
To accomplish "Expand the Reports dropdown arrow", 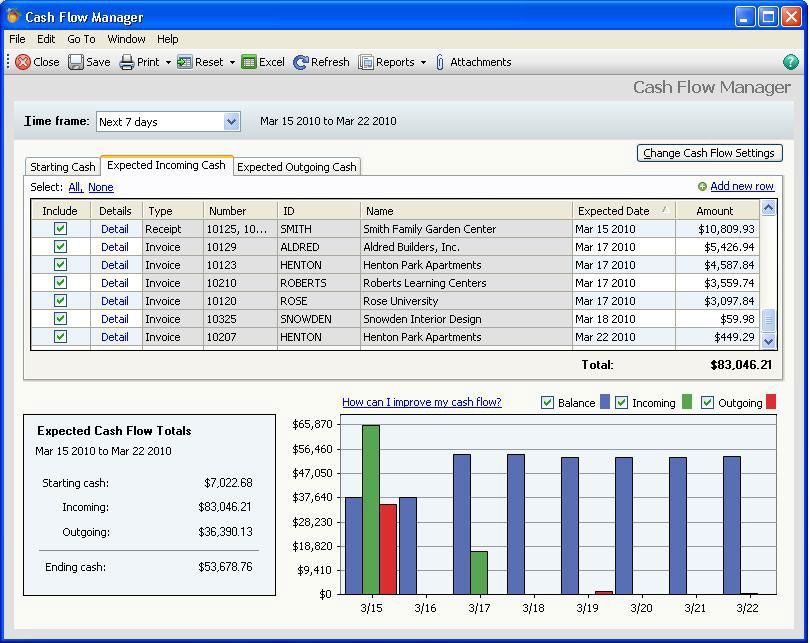I will click(423, 62).
